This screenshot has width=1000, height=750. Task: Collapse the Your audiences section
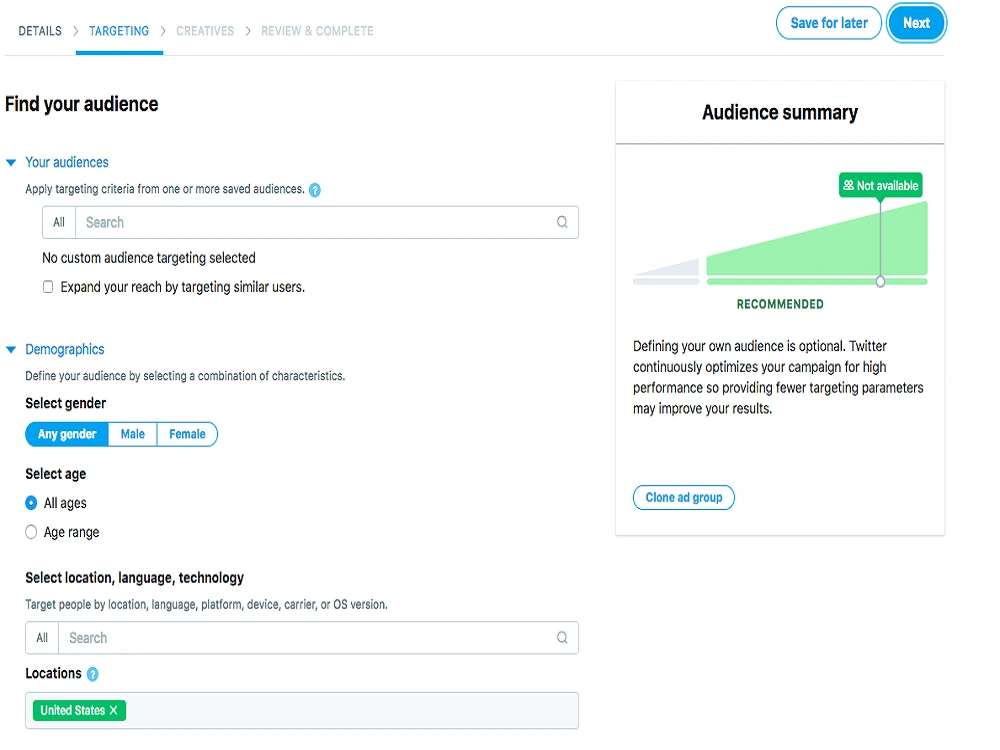pyautogui.click(x=11, y=162)
